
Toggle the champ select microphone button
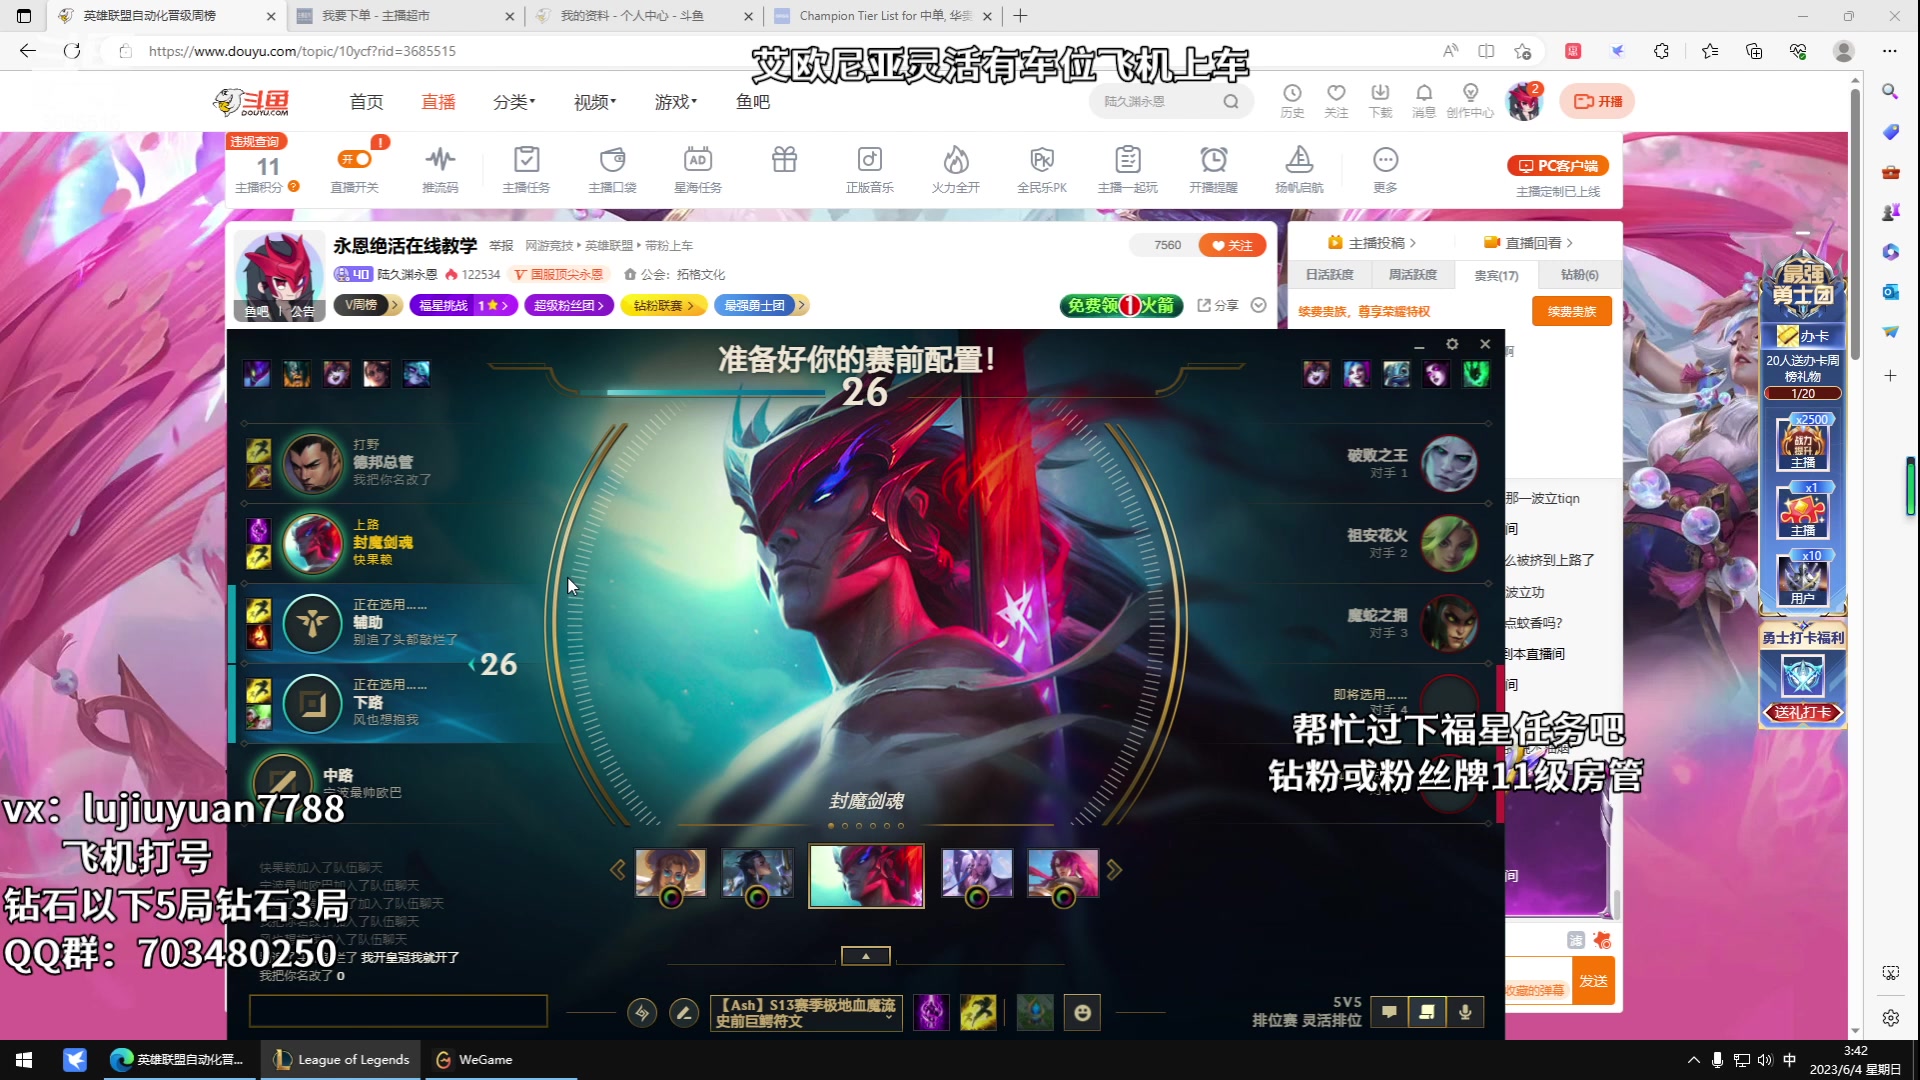pyautogui.click(x=1465, y=1012)
